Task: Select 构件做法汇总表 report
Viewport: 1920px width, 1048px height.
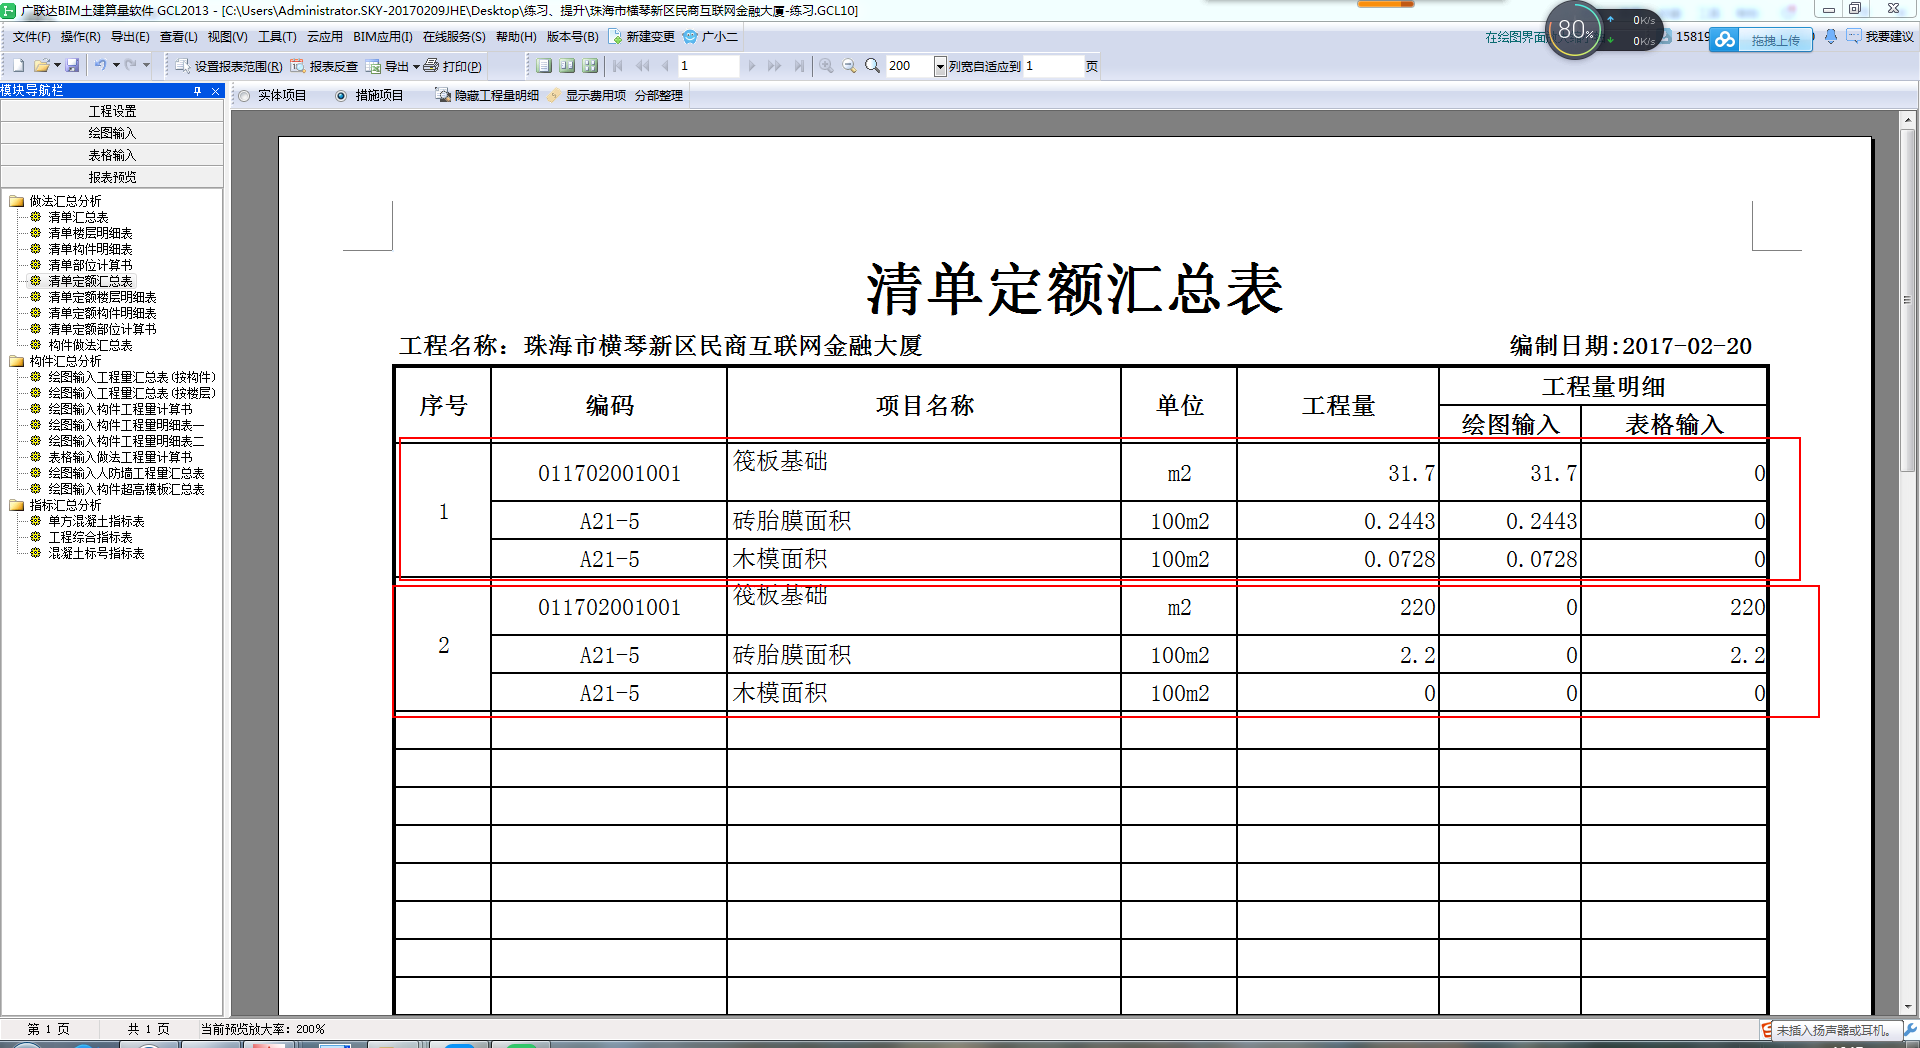Action: pos(90,345)
